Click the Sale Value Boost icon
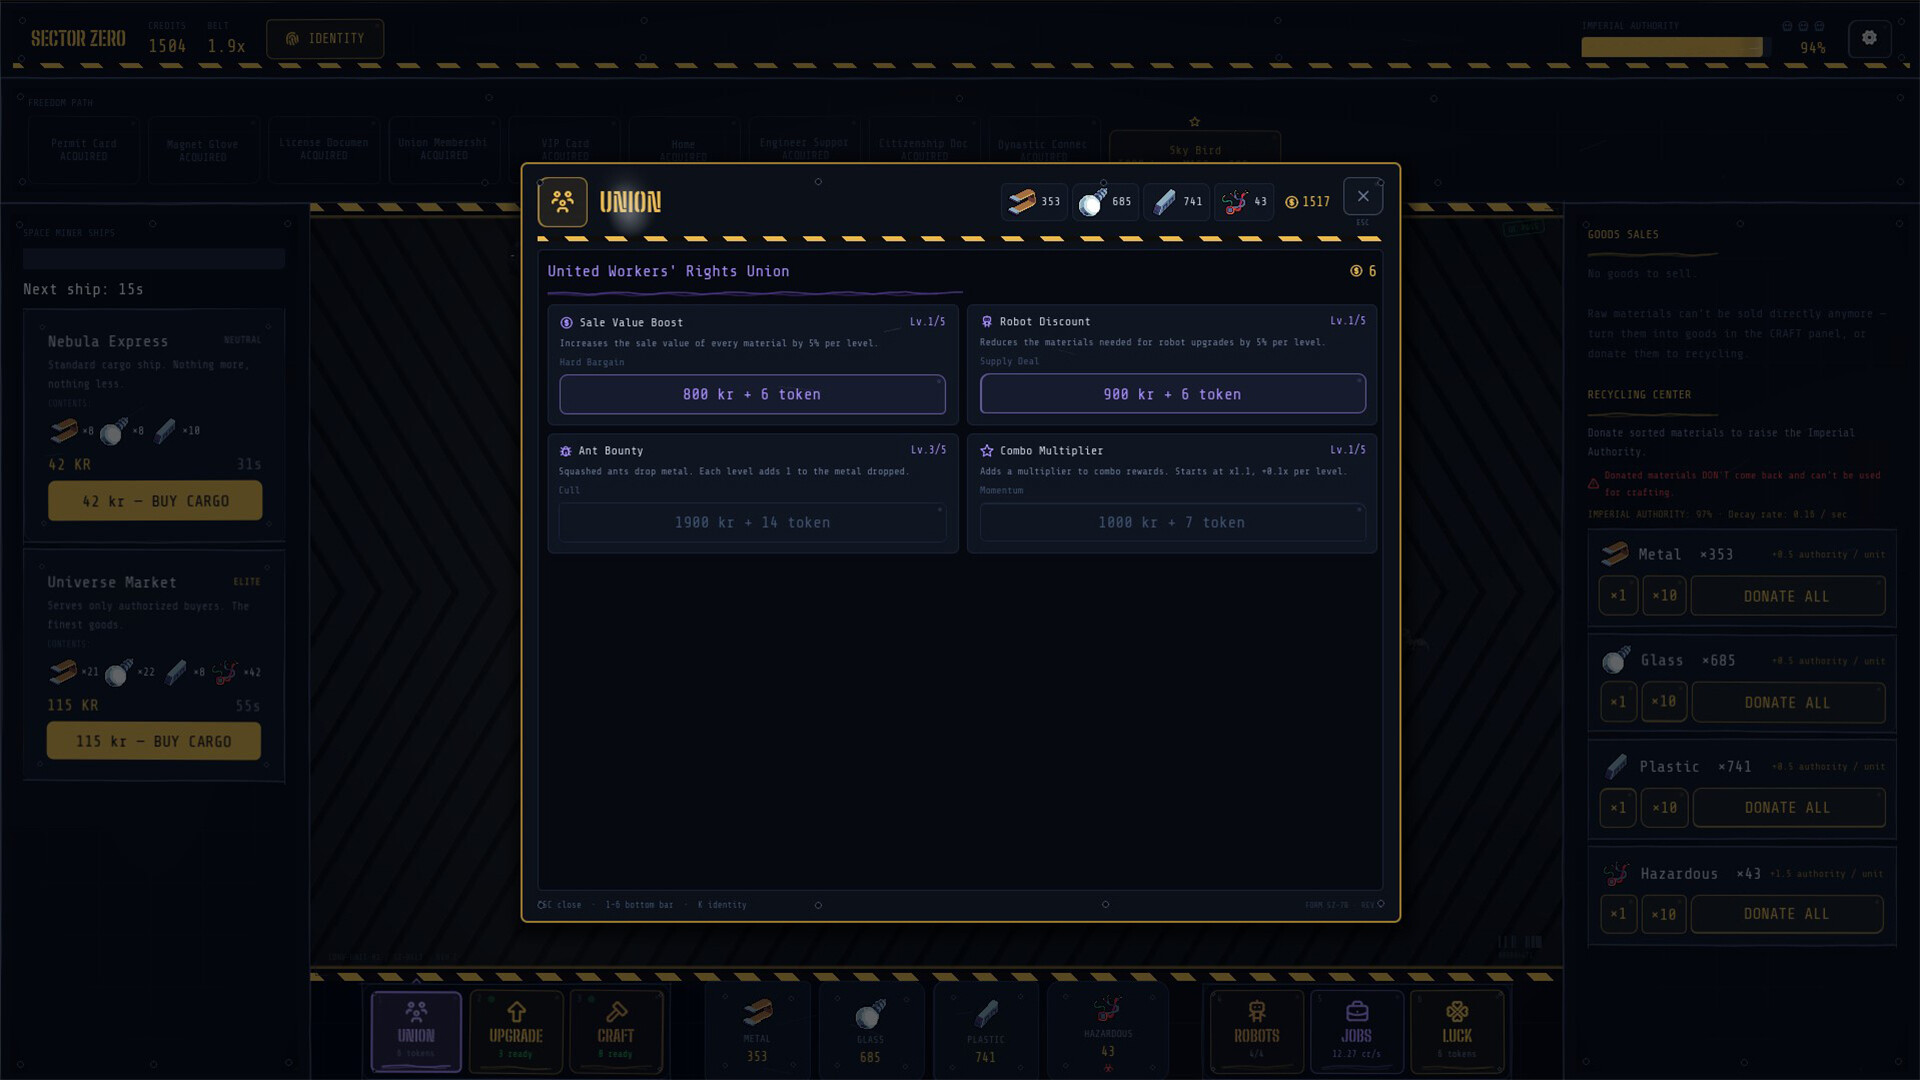The width and height of the screenshot is (1920, 1080). pos(566,323)
